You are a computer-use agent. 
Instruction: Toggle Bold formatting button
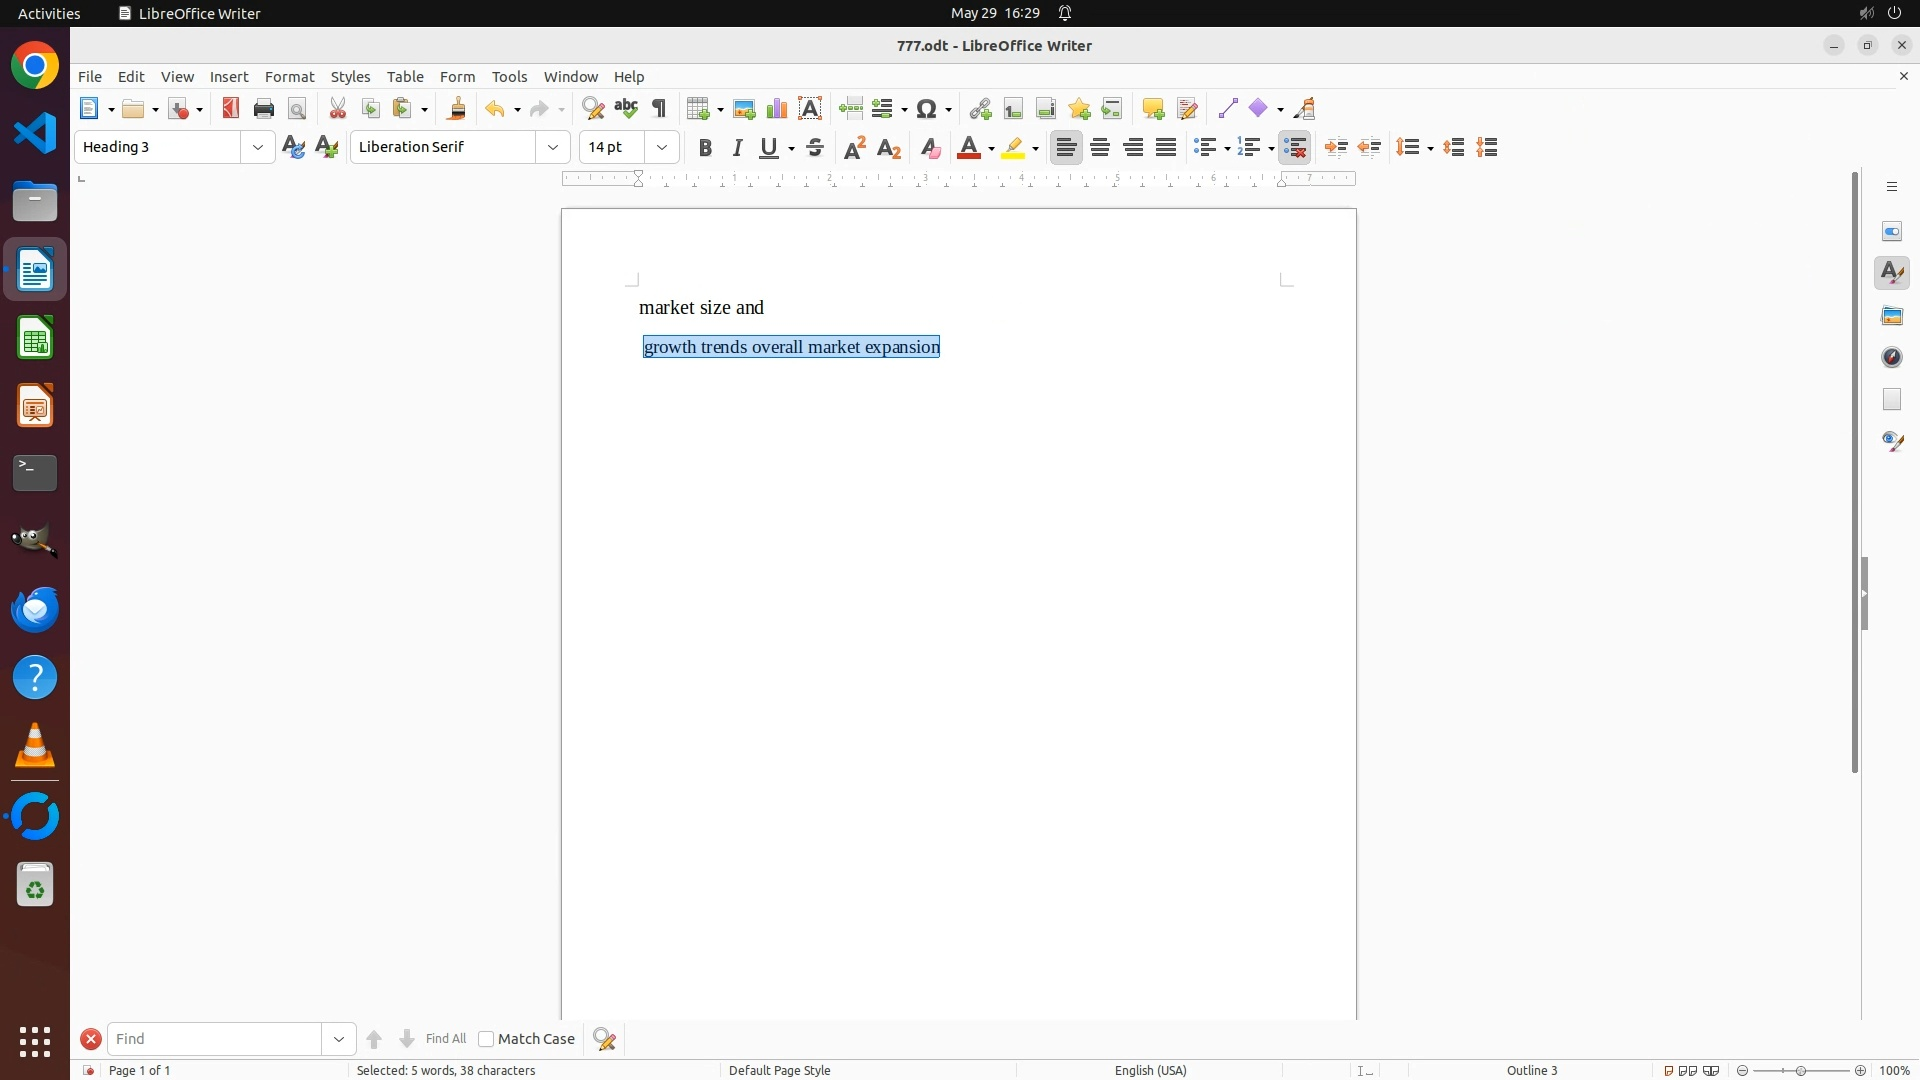(x=705, y=148)
